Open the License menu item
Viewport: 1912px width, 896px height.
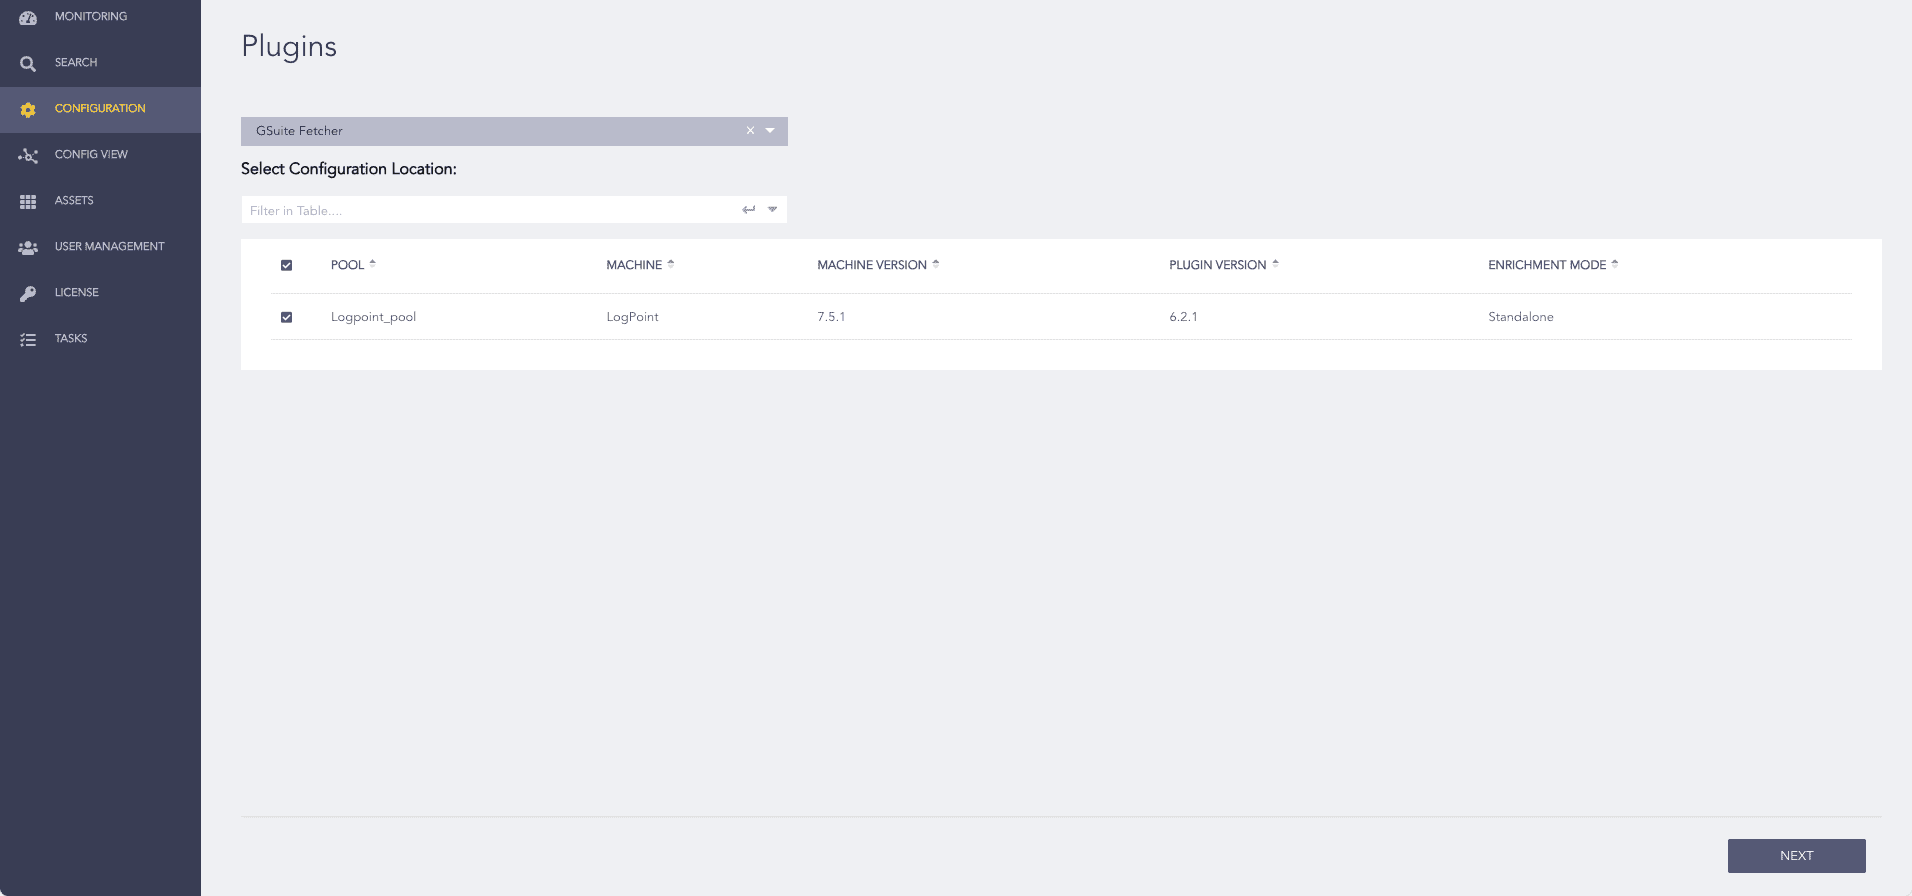77,293
